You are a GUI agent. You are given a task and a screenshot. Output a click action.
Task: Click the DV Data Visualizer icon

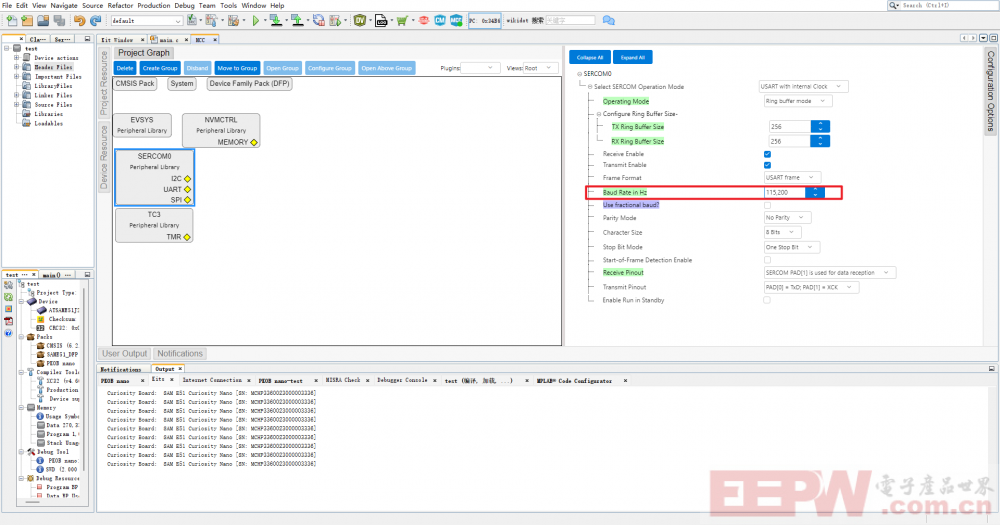[x=360, y=20]
